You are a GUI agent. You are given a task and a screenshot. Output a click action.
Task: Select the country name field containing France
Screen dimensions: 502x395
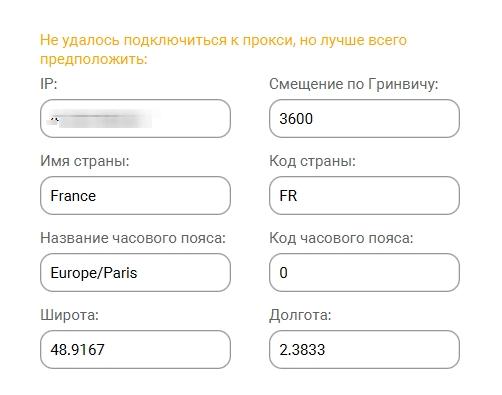[x=135, y=195]
